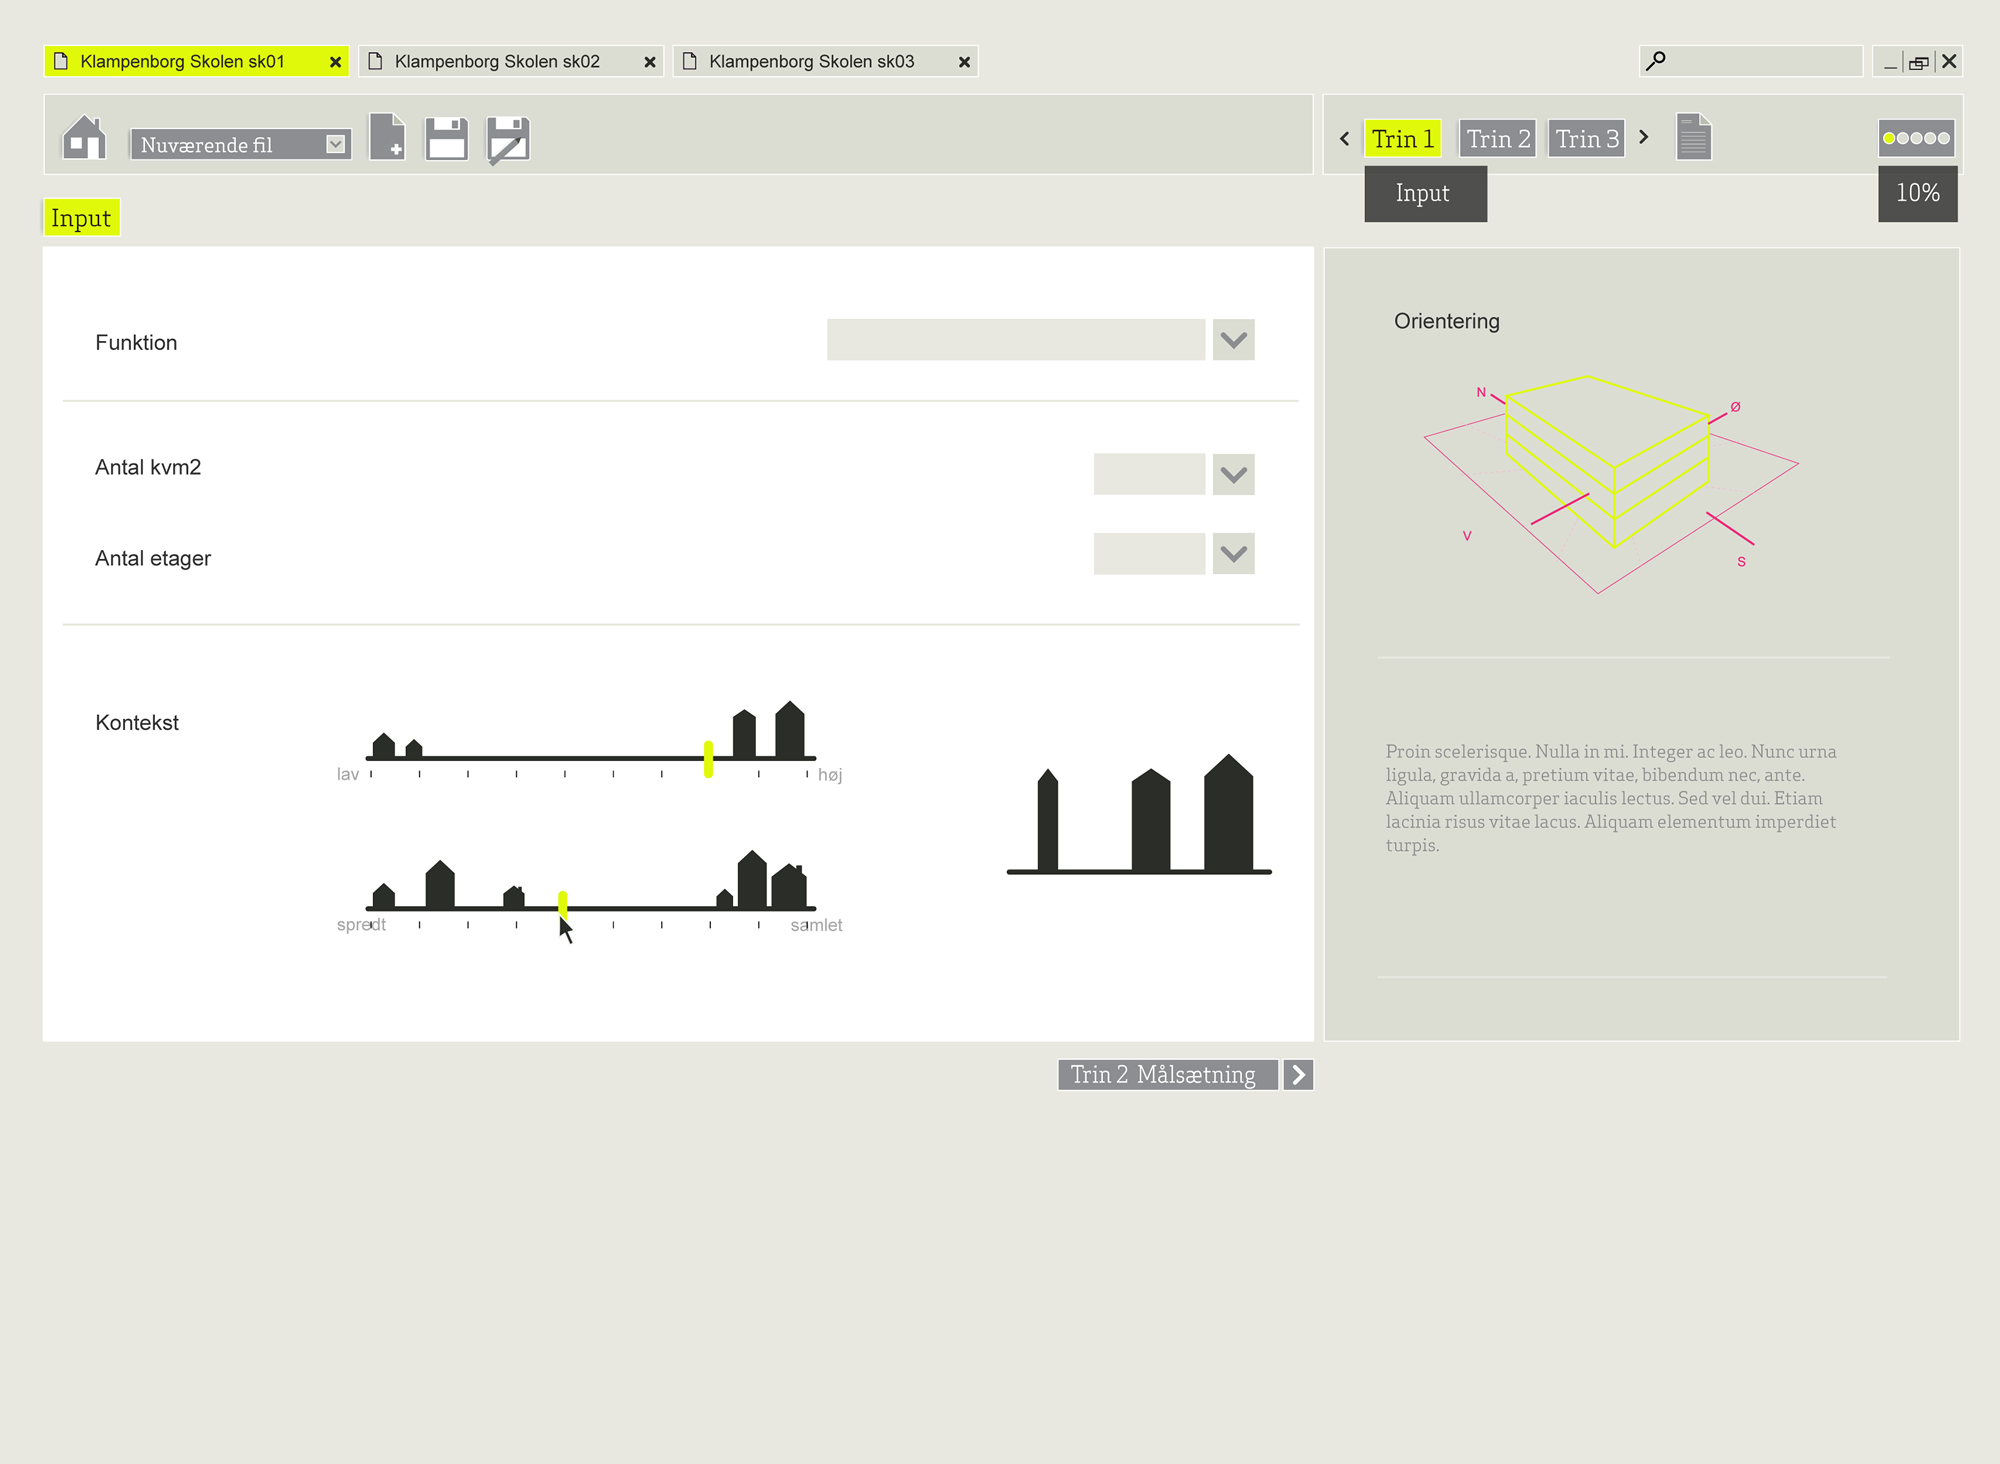
Task: Switch to Klampenborg Skolen sk02 tab
Action: point(497,62)
